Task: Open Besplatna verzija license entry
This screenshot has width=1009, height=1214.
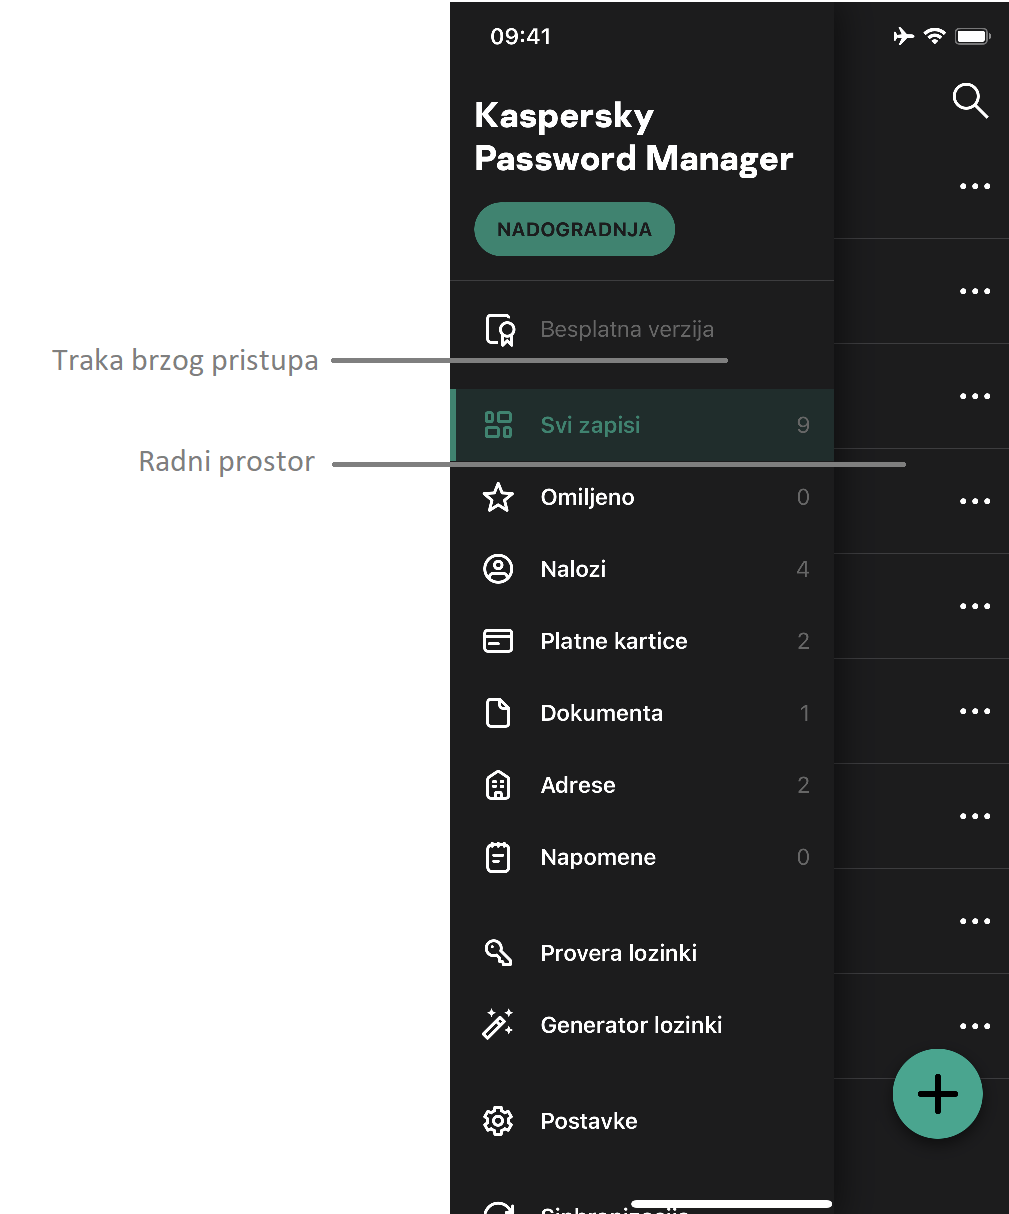Action: pyautogui.click(x=626, y=329)
